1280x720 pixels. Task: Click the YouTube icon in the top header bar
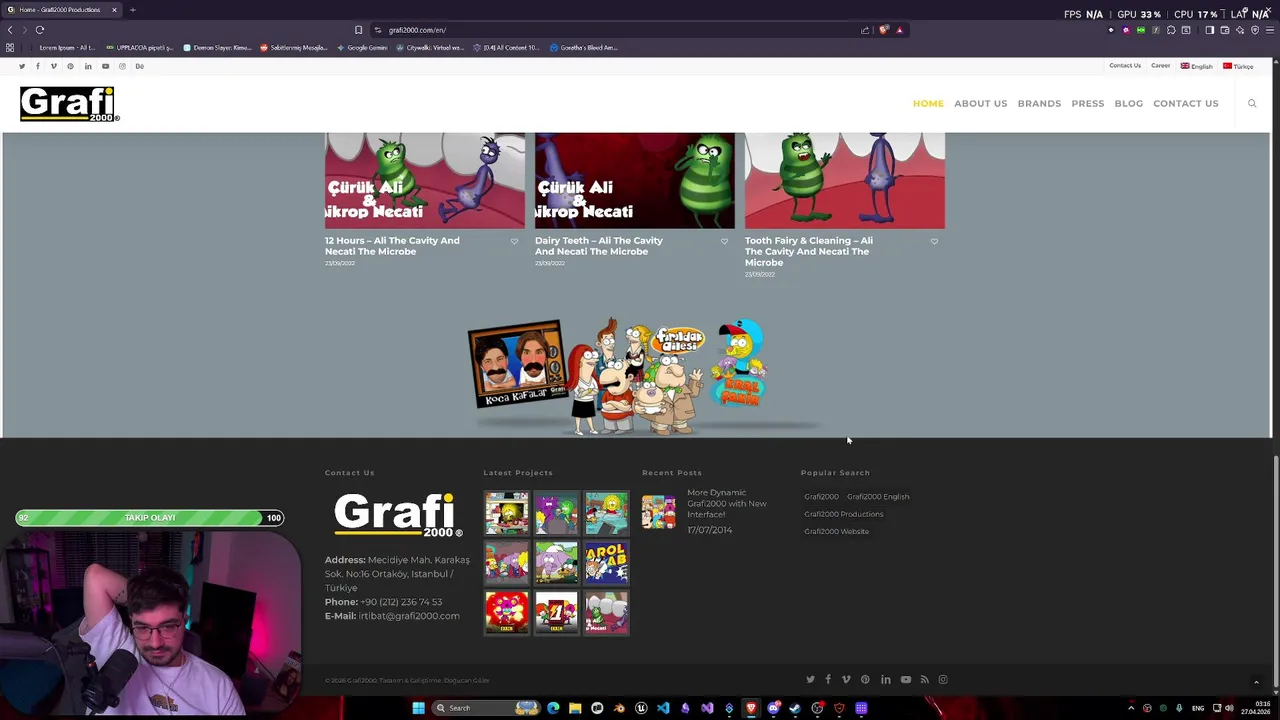pyautogui.click(x=105, y=66)
